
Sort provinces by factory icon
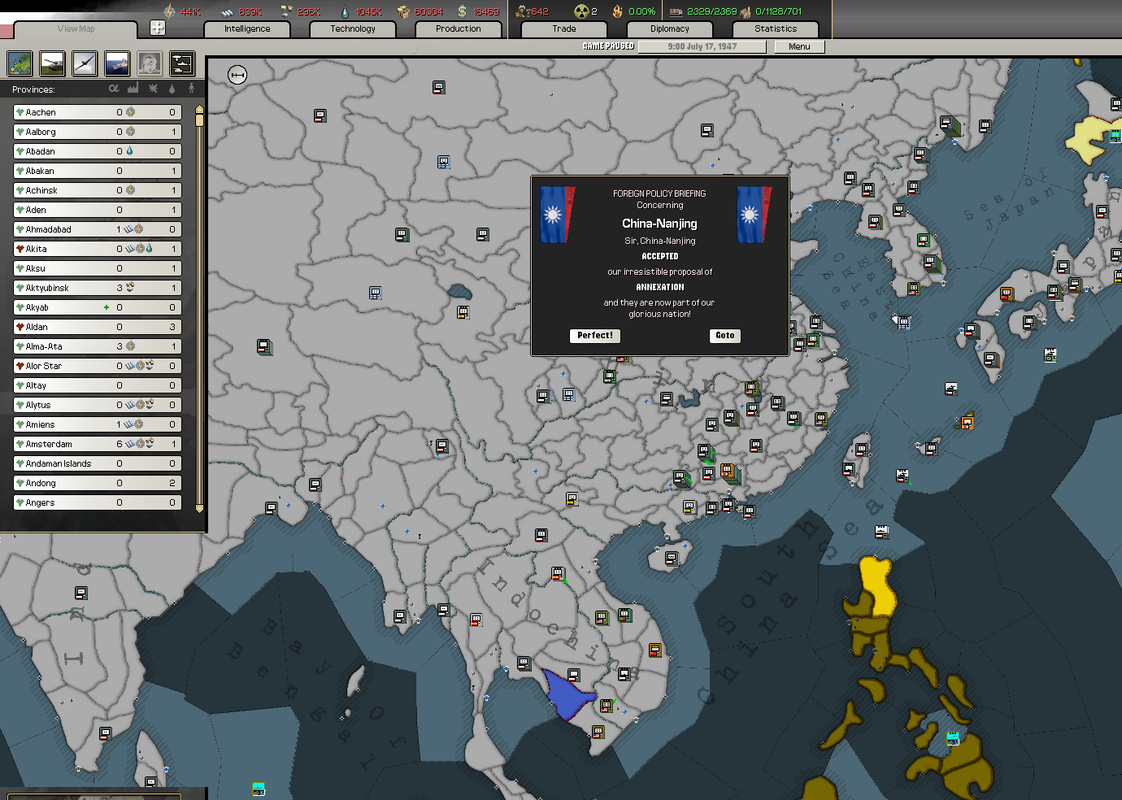point(133,89)
